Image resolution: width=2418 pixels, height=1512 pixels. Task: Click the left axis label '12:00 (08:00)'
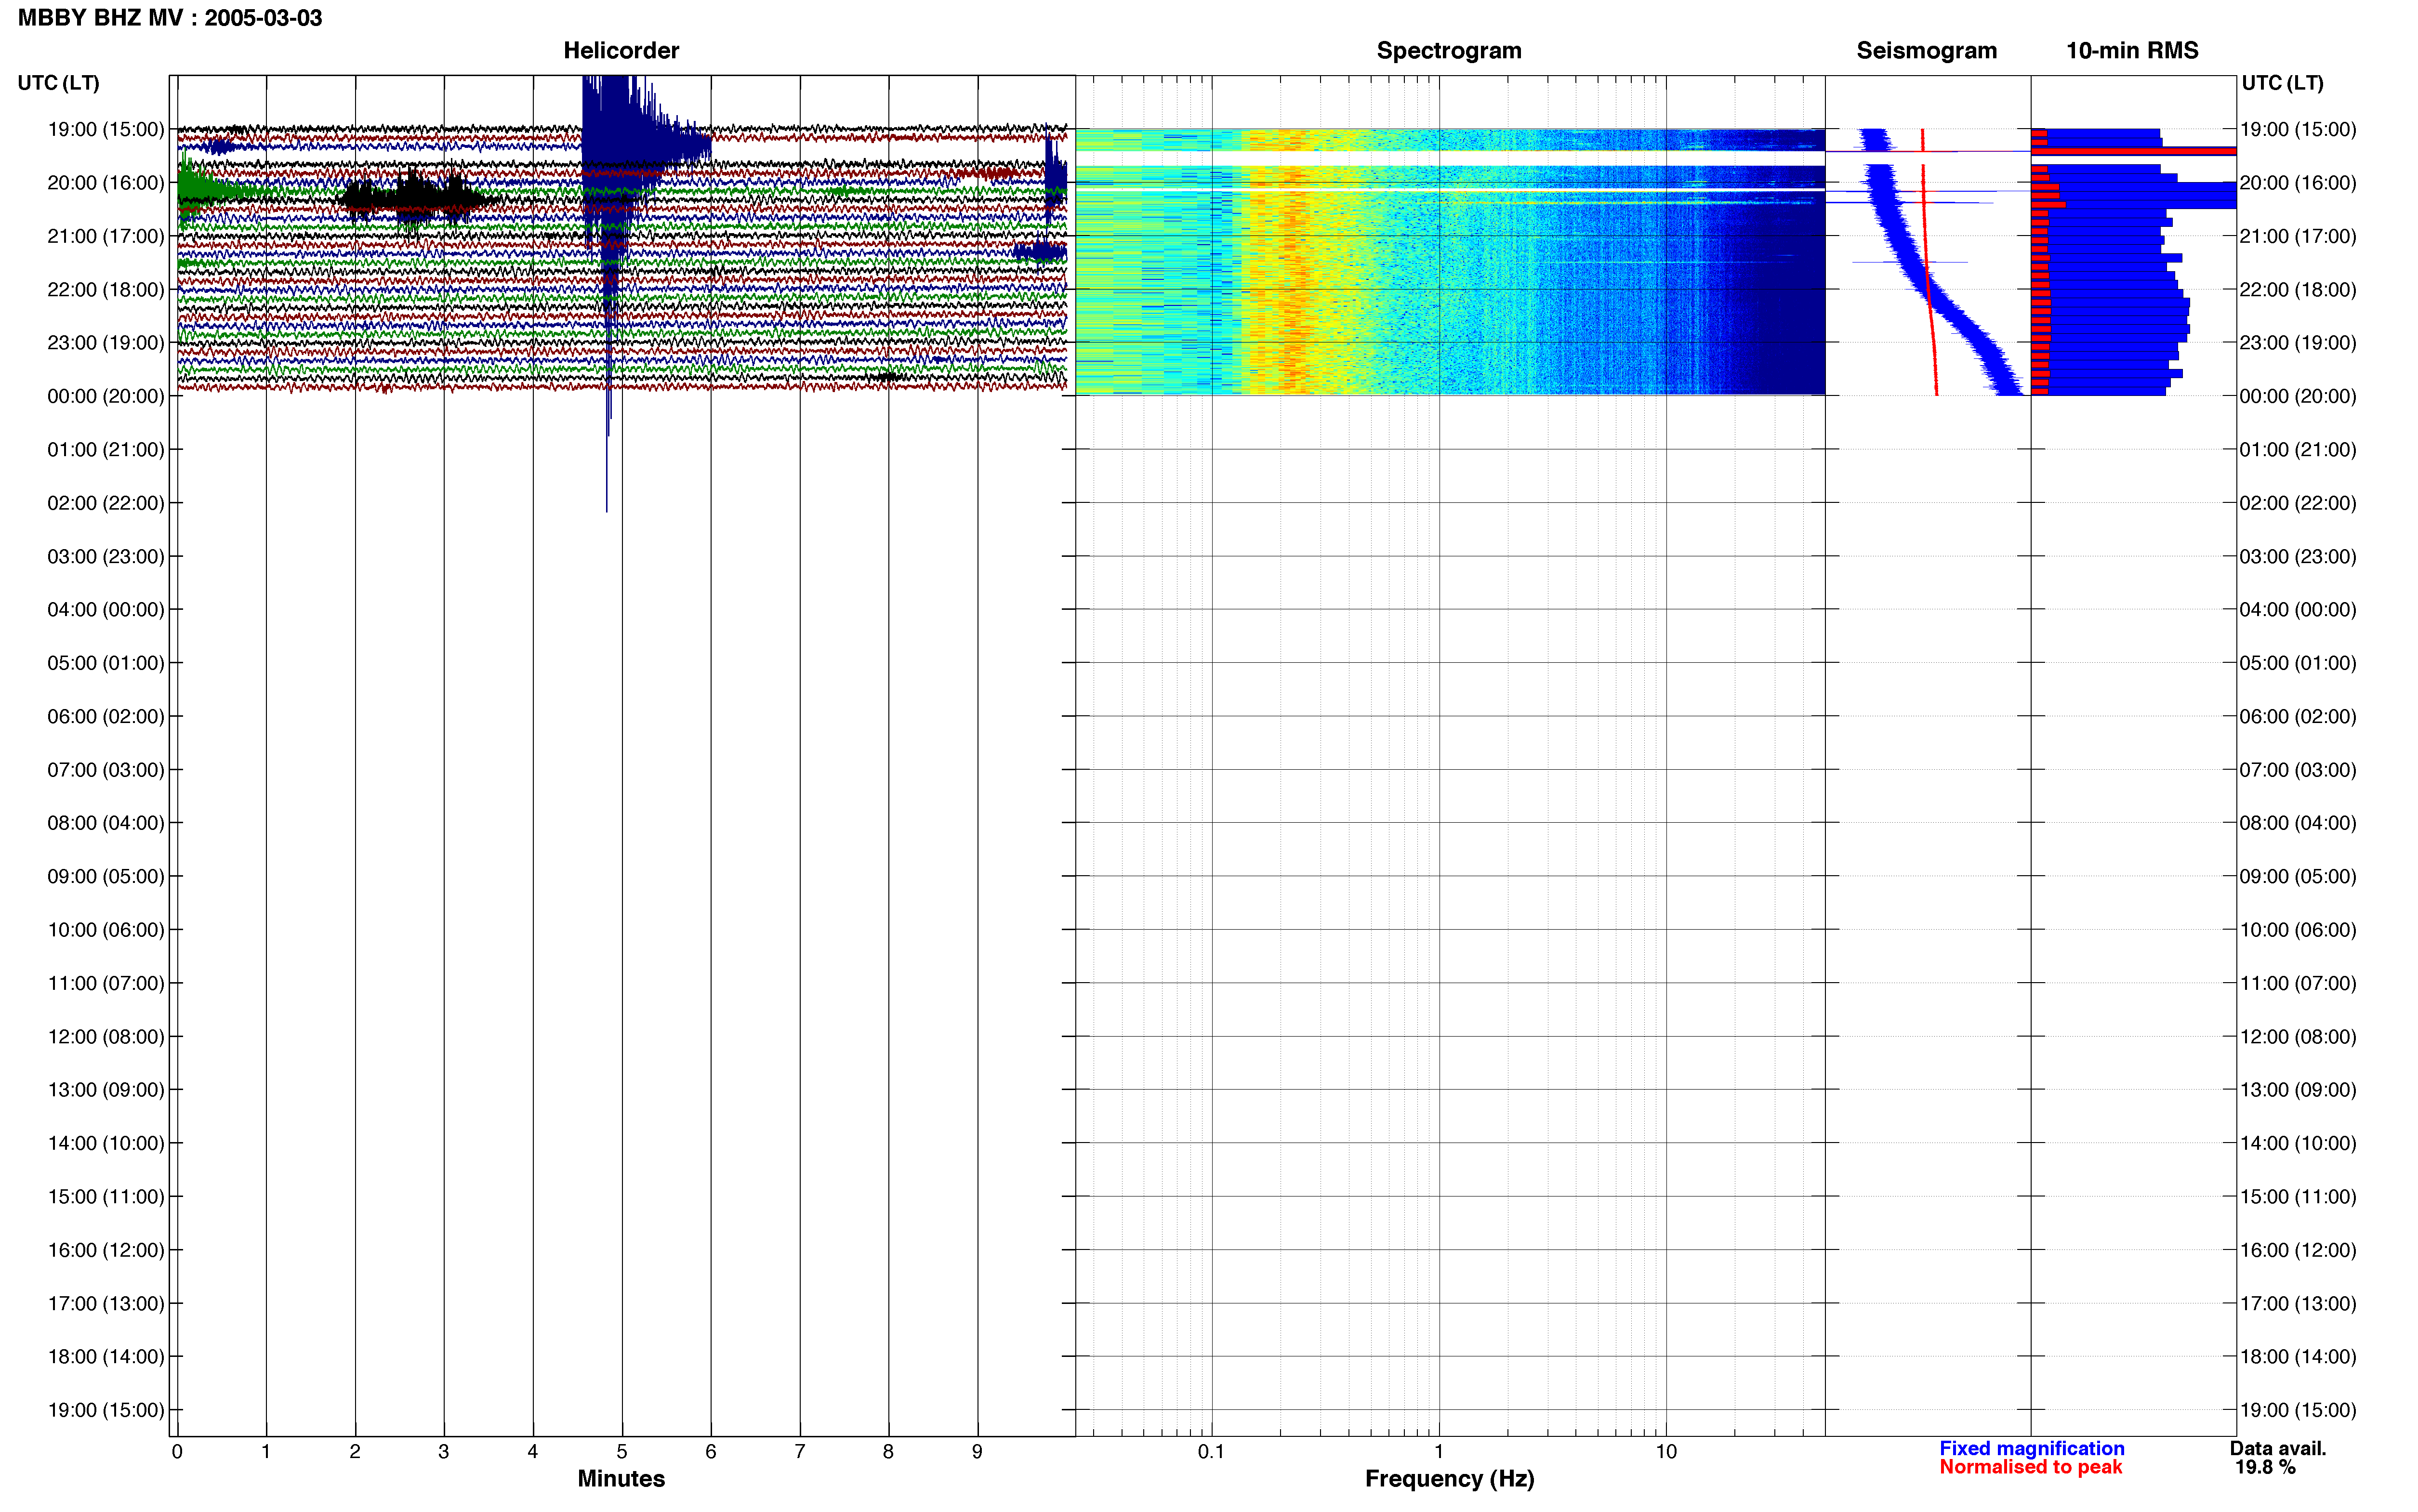(106, 1037)
